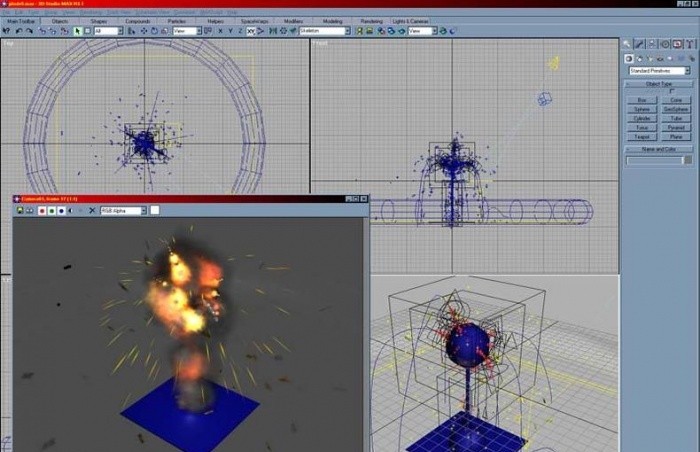Toggle the red channel in render window
The height and width of the screenshot is (452, 700).
[x=42, y=211]
